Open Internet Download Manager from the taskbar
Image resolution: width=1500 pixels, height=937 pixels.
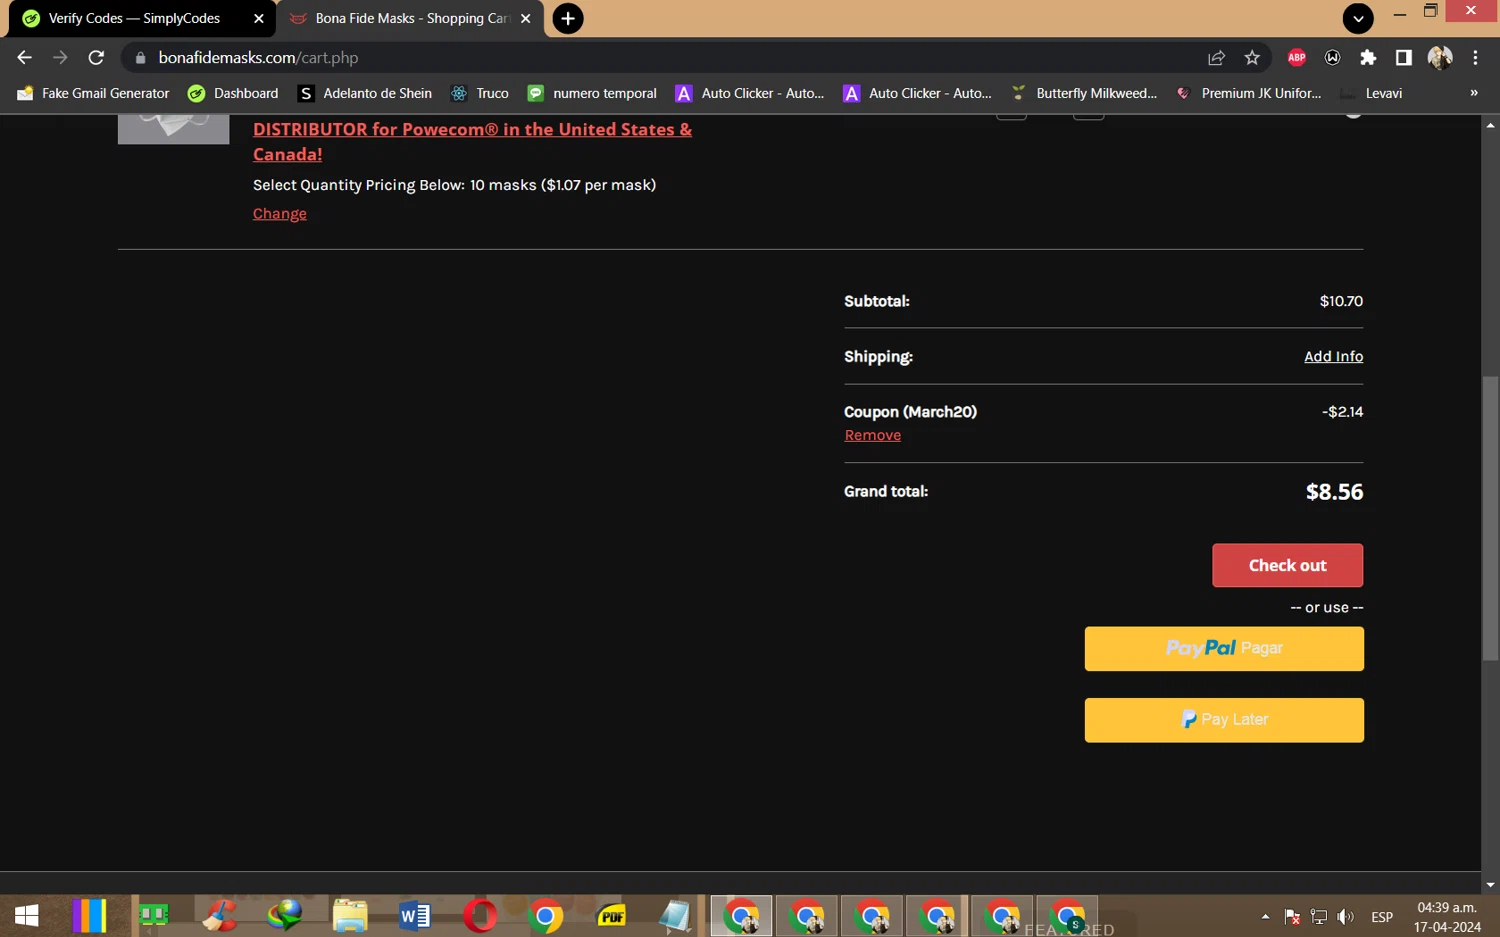[x=284, y=916]
